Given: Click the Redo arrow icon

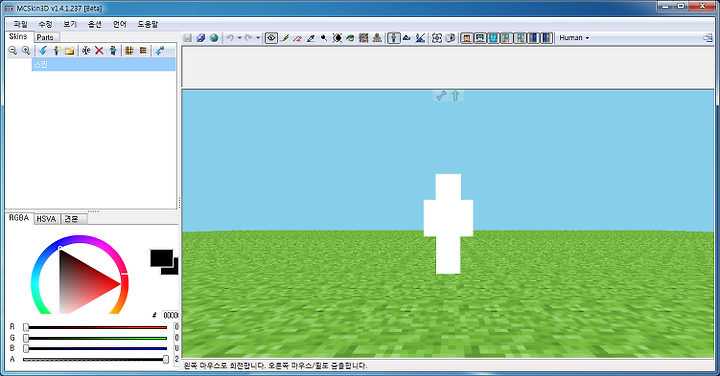Looking at the screenshot, I should [249, 38].
